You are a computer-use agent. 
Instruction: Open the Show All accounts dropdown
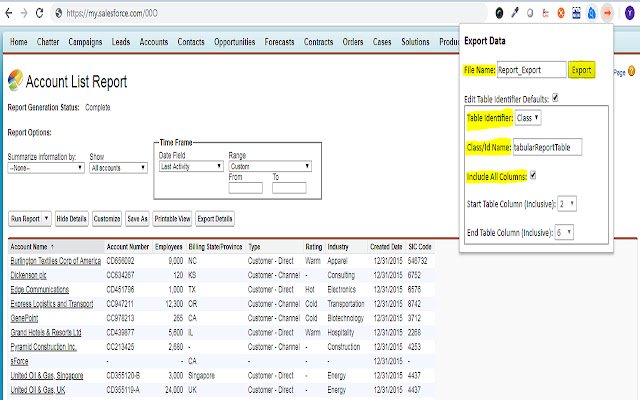[x=118, y=168]
